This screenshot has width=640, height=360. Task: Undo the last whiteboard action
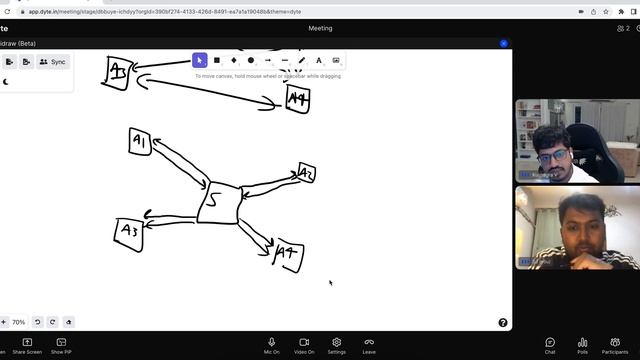[x=38, y=322]
